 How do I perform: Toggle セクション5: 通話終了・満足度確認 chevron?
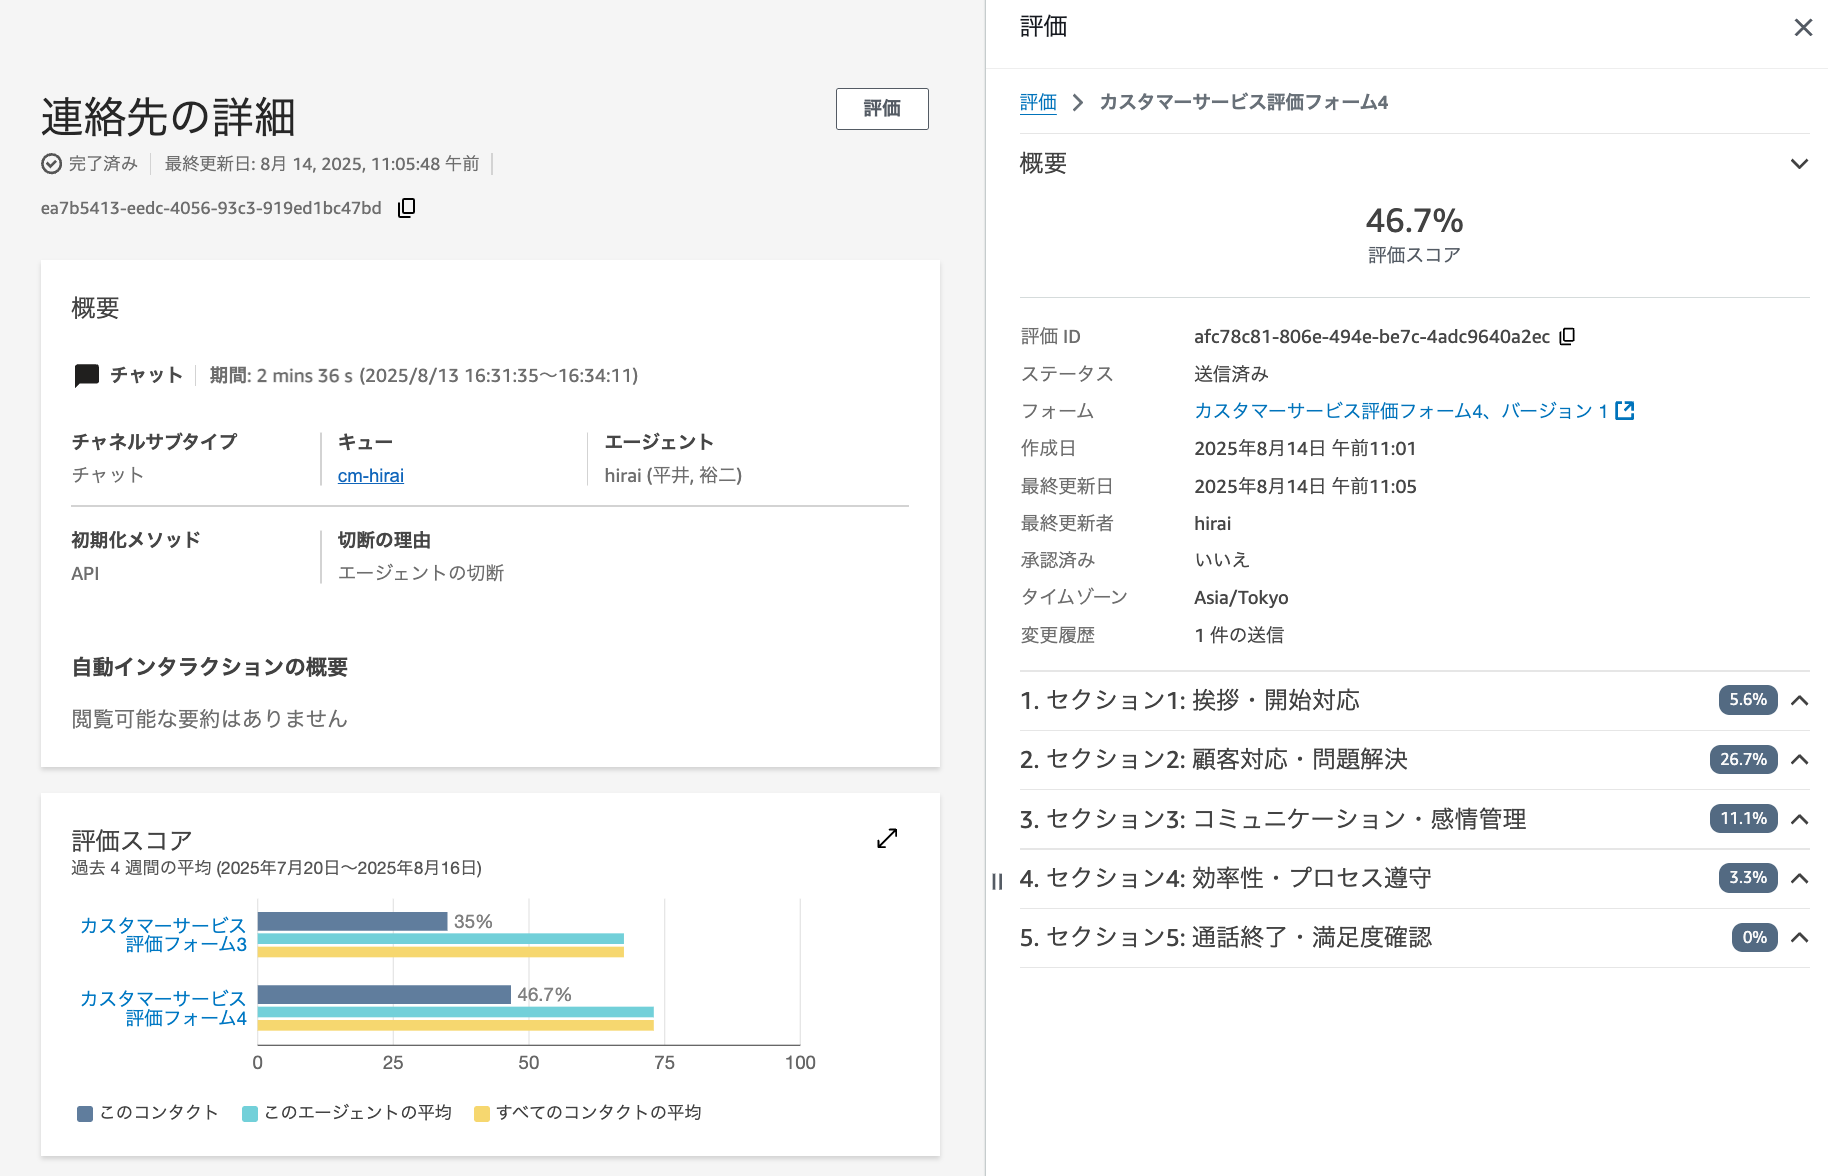coord(1799,937)
